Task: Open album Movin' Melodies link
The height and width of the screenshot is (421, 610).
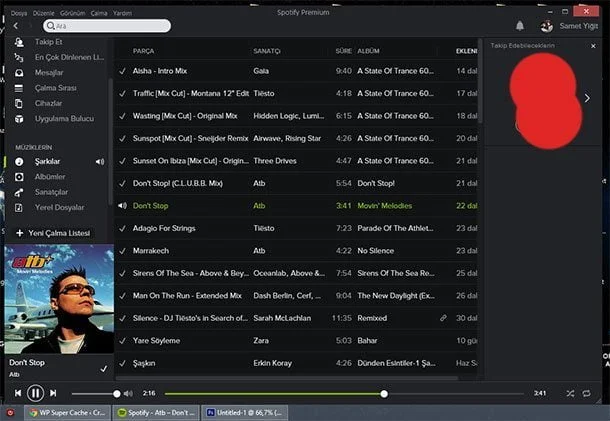Action: (384, 206)
